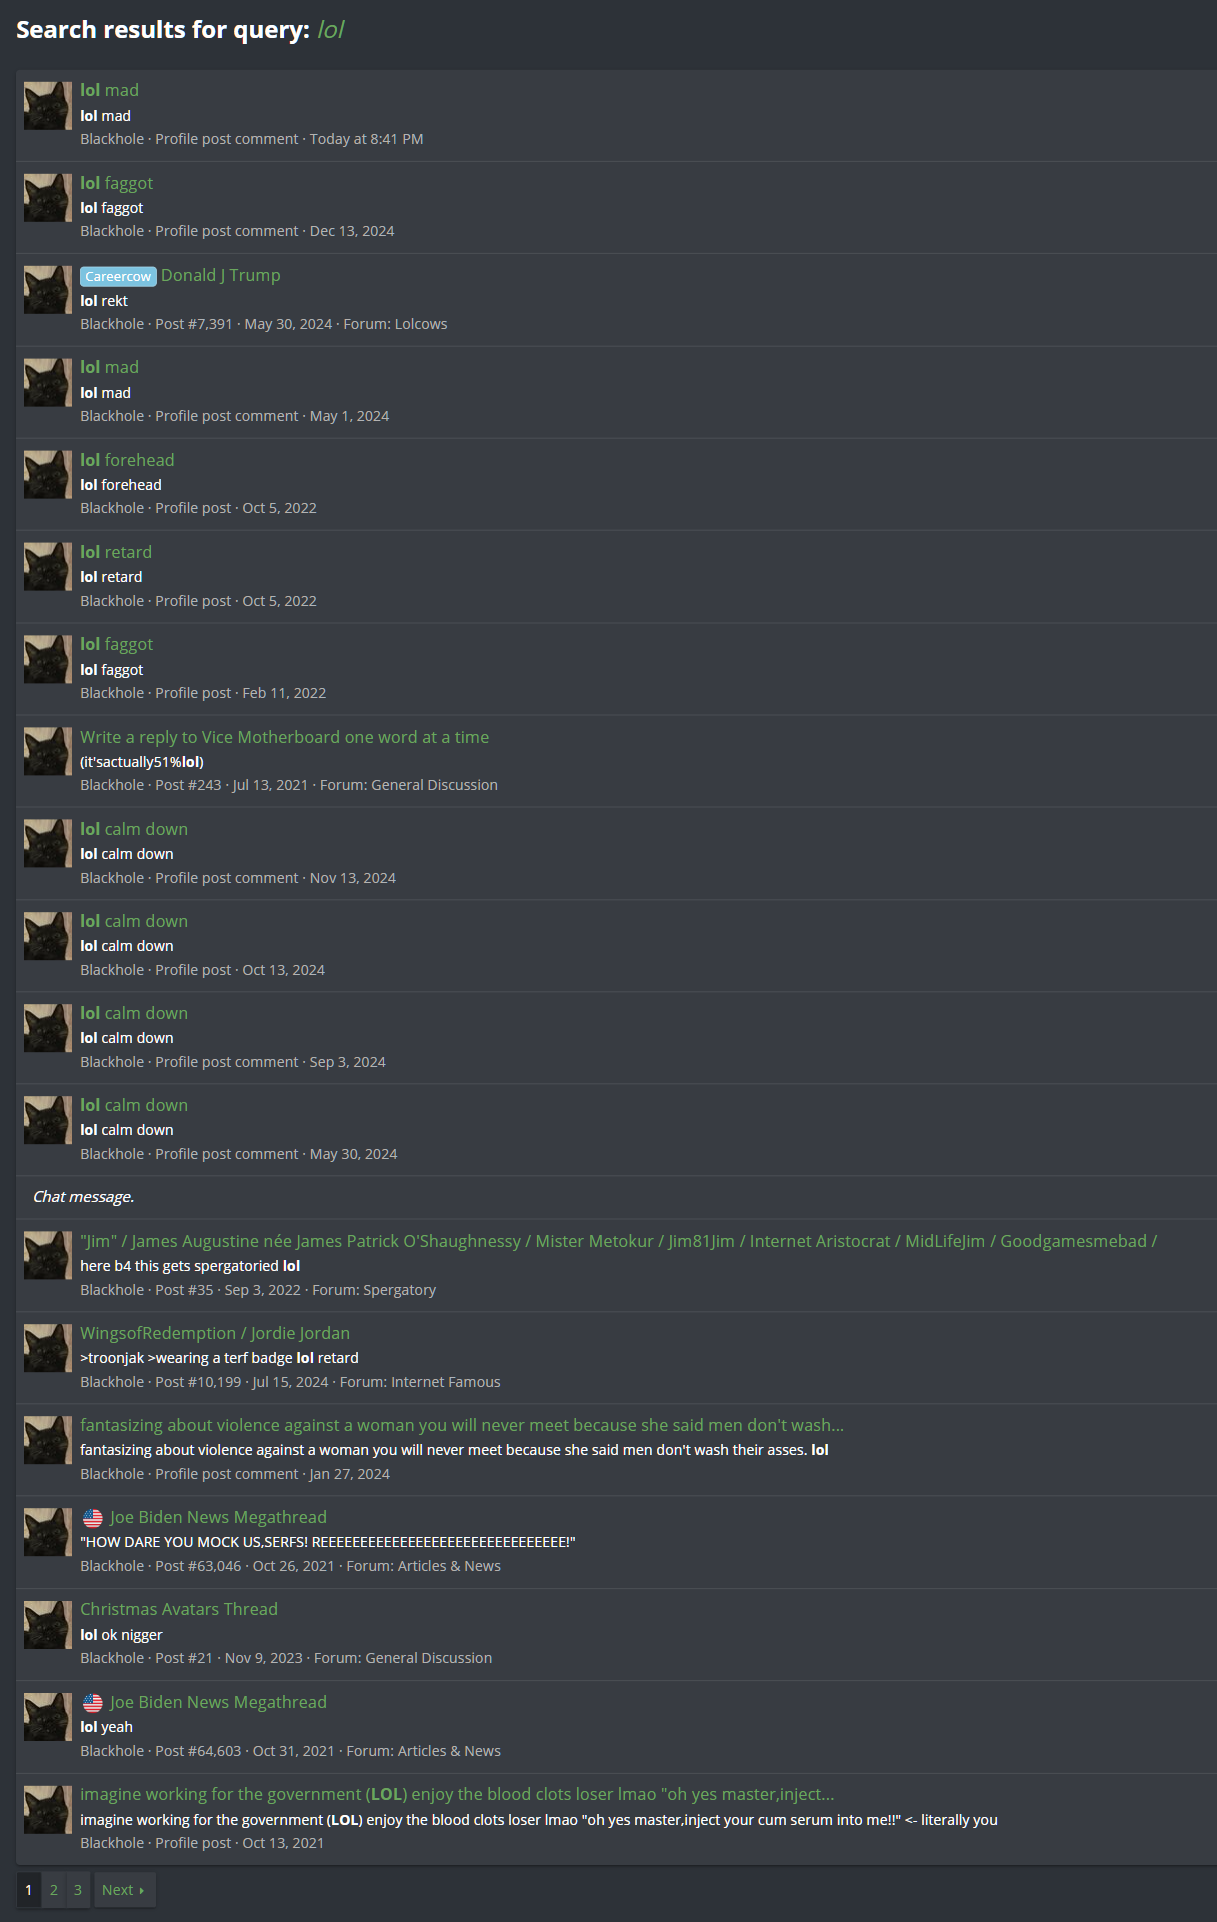
Task: Go to results page 2
Action: [x=54, y=1890]
